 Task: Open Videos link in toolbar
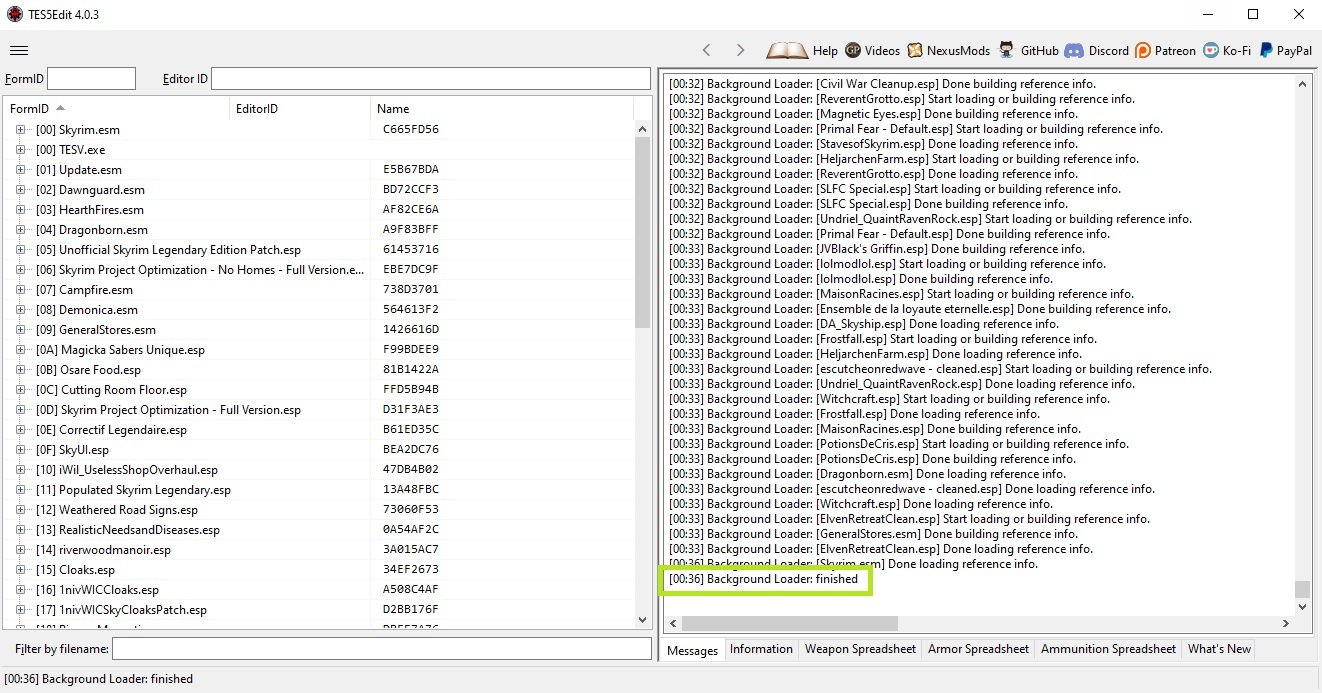point(872,50)
